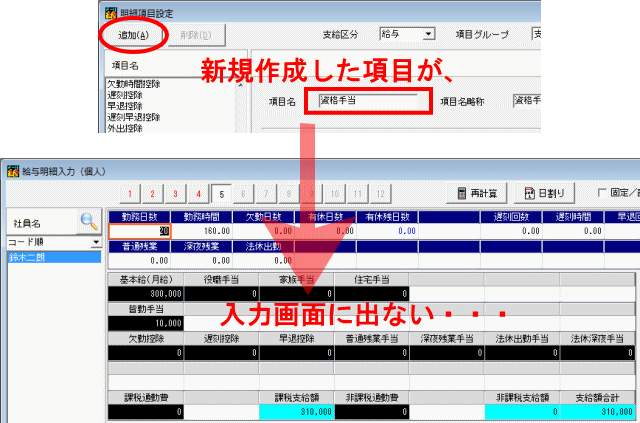Click the 勤務日数 value field
This screenshot has height=423, width=640.
point(140,231)
